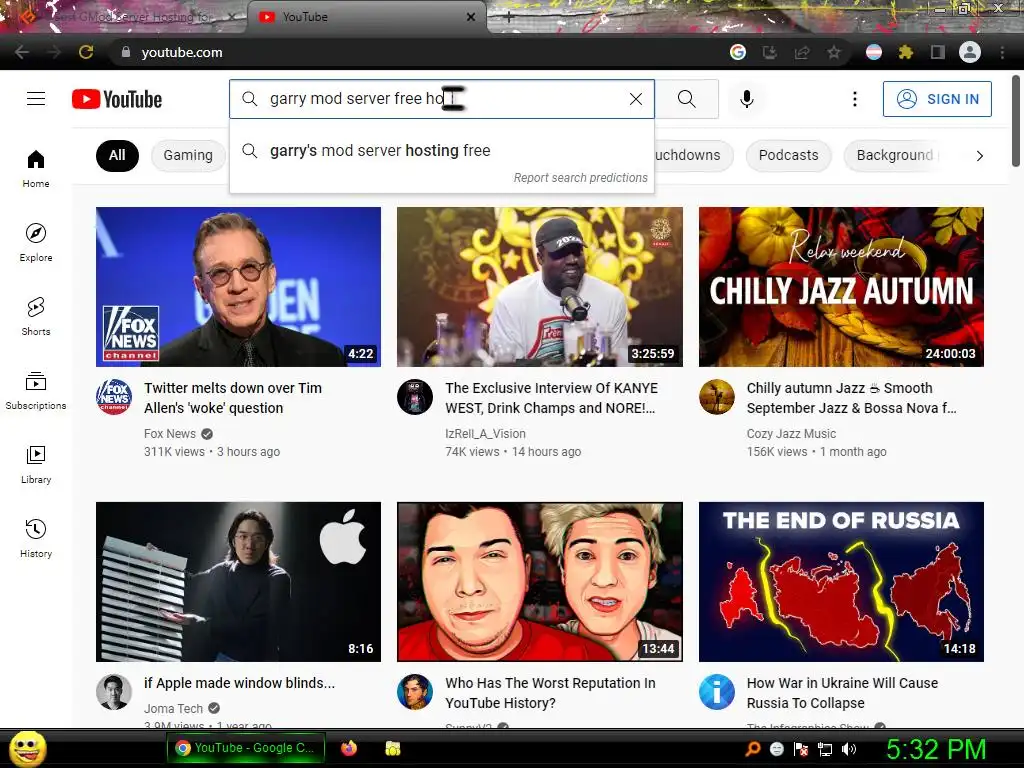Select the Podcasts filter chip

point(788,155)
